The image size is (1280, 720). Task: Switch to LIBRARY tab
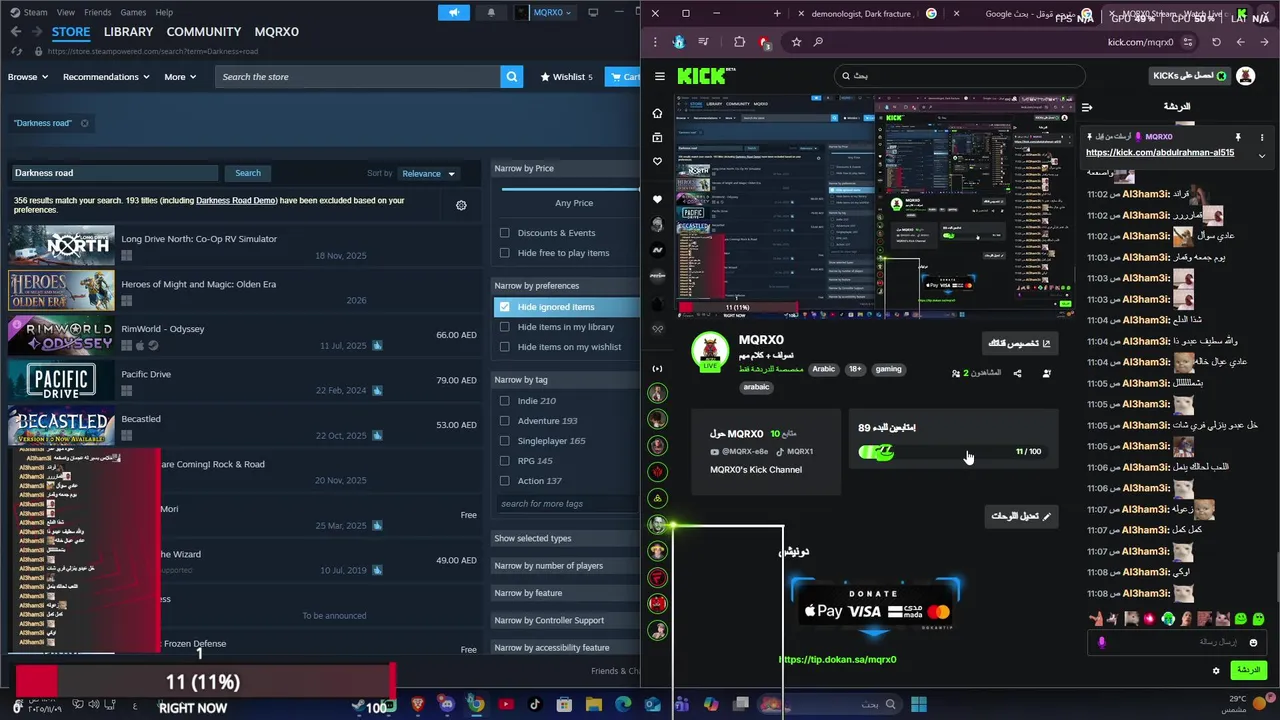tap(129, 32)
